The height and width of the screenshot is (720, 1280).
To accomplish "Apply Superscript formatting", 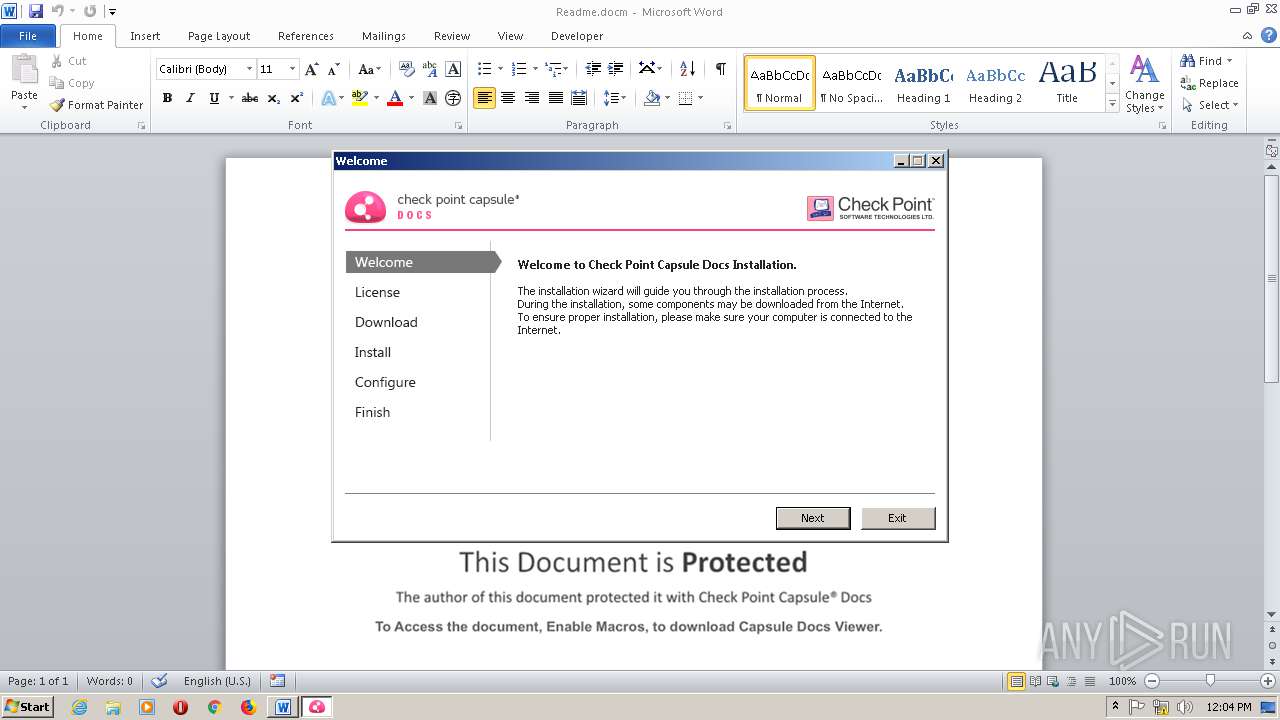I will 297,98.
